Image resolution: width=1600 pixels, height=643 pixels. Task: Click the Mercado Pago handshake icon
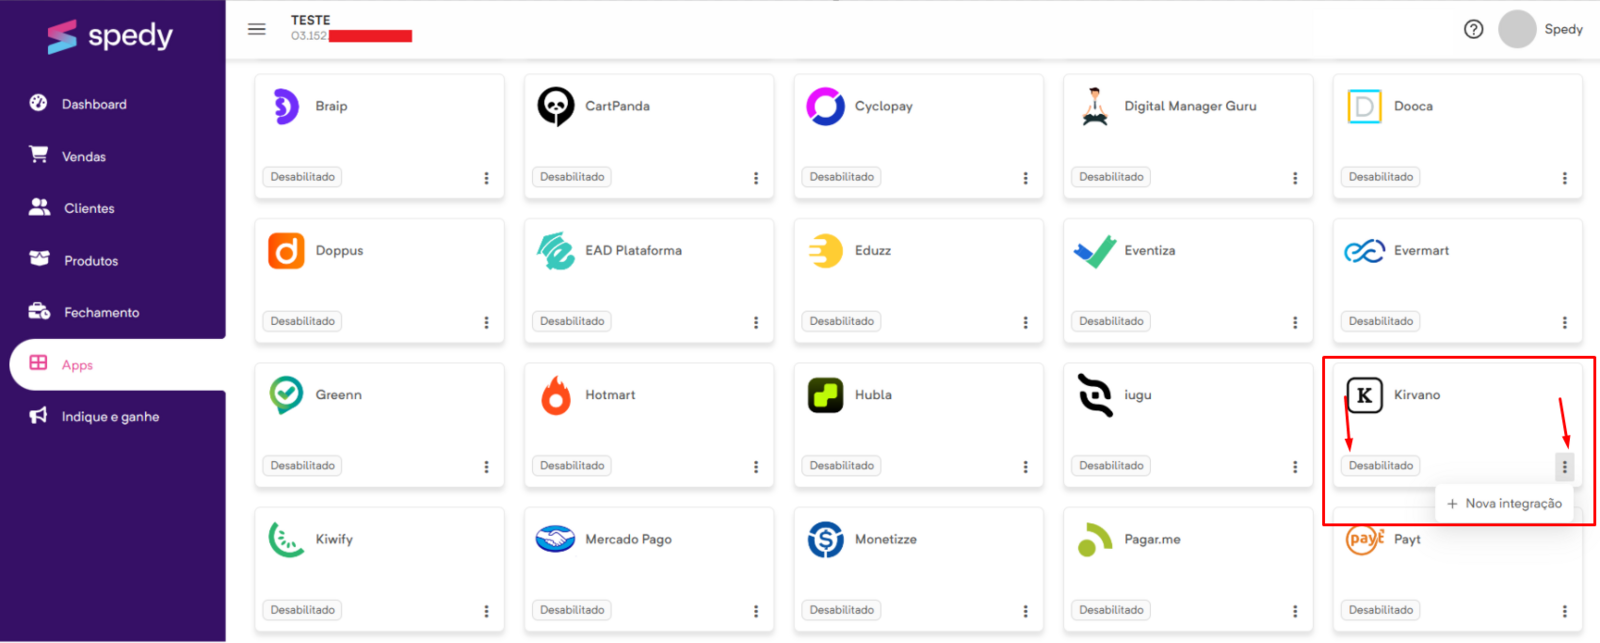(x=555, y=539)
